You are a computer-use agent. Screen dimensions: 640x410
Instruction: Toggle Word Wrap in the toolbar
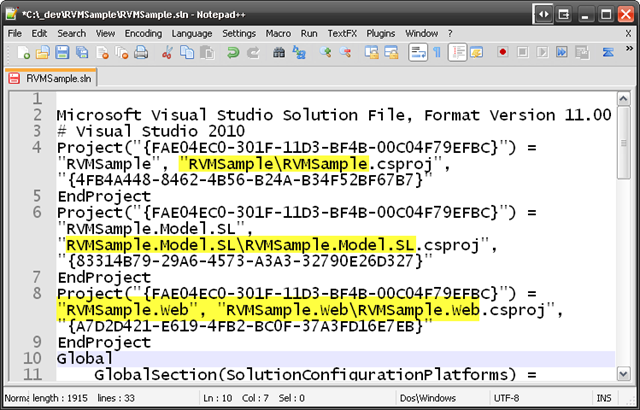coord(419,52)
